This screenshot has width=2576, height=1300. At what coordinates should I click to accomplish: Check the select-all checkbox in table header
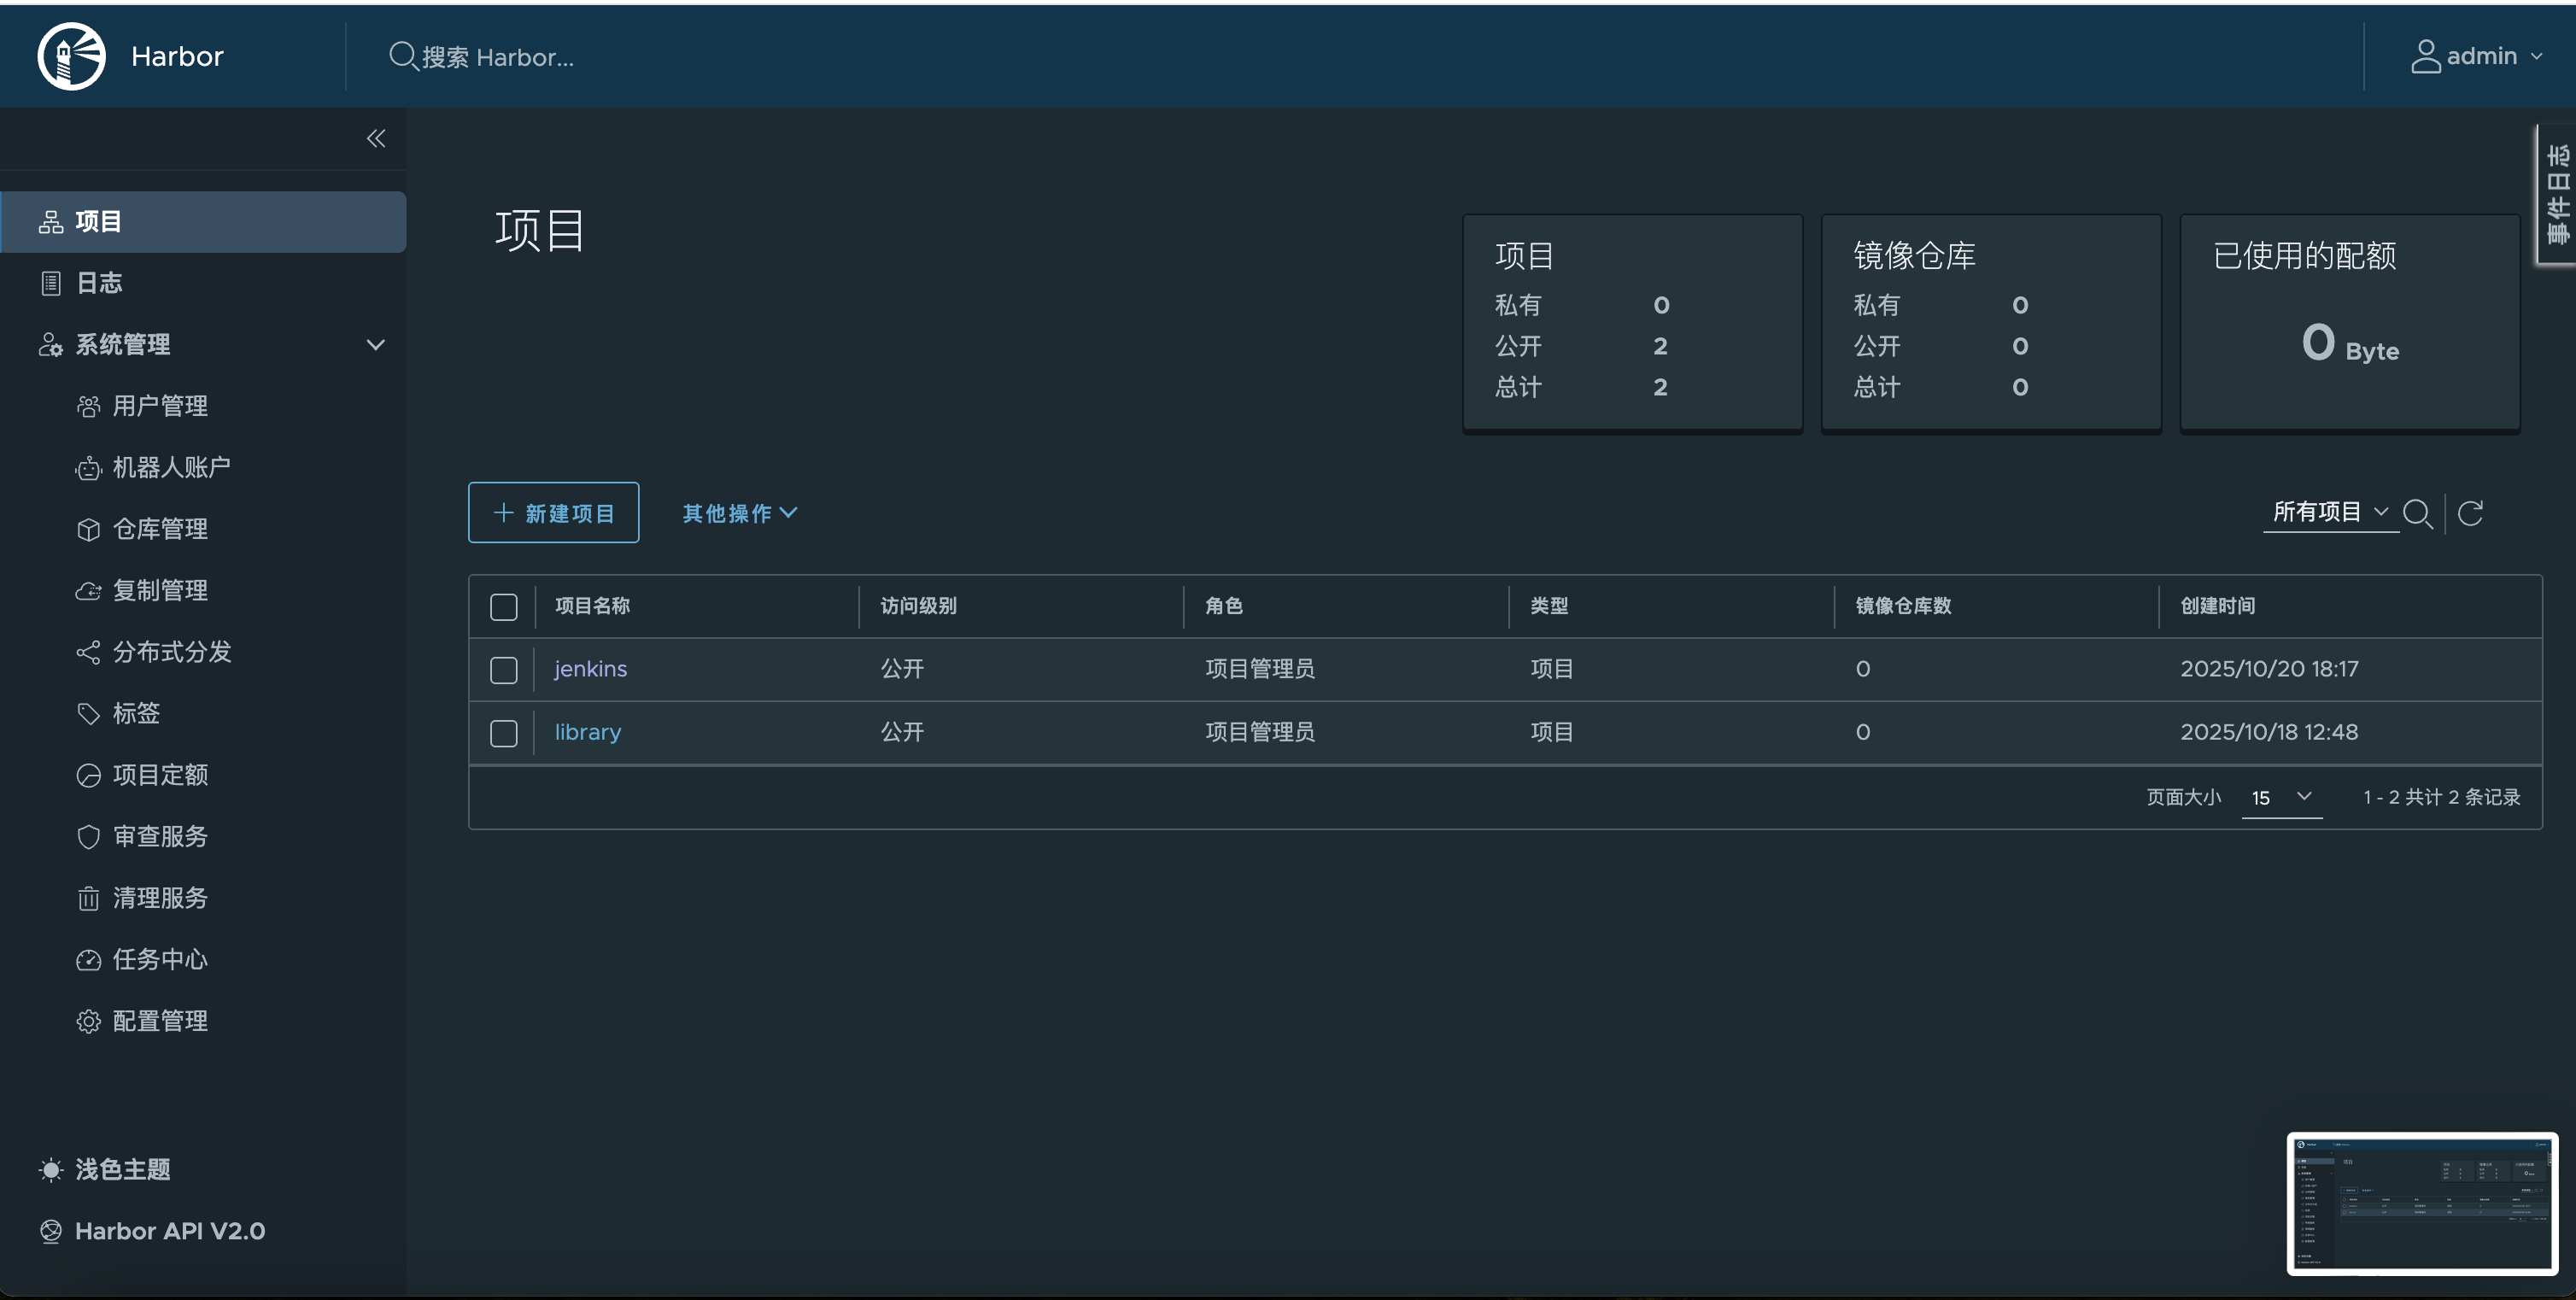(503, 606)
